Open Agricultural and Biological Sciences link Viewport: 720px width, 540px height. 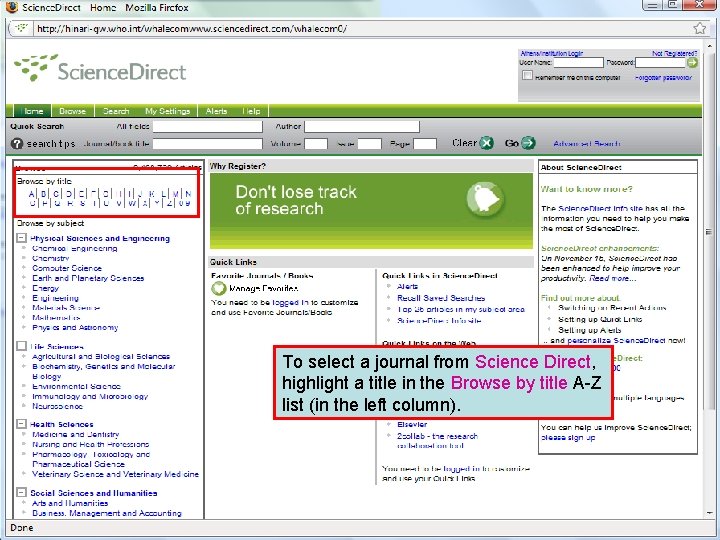click(101, 356)
